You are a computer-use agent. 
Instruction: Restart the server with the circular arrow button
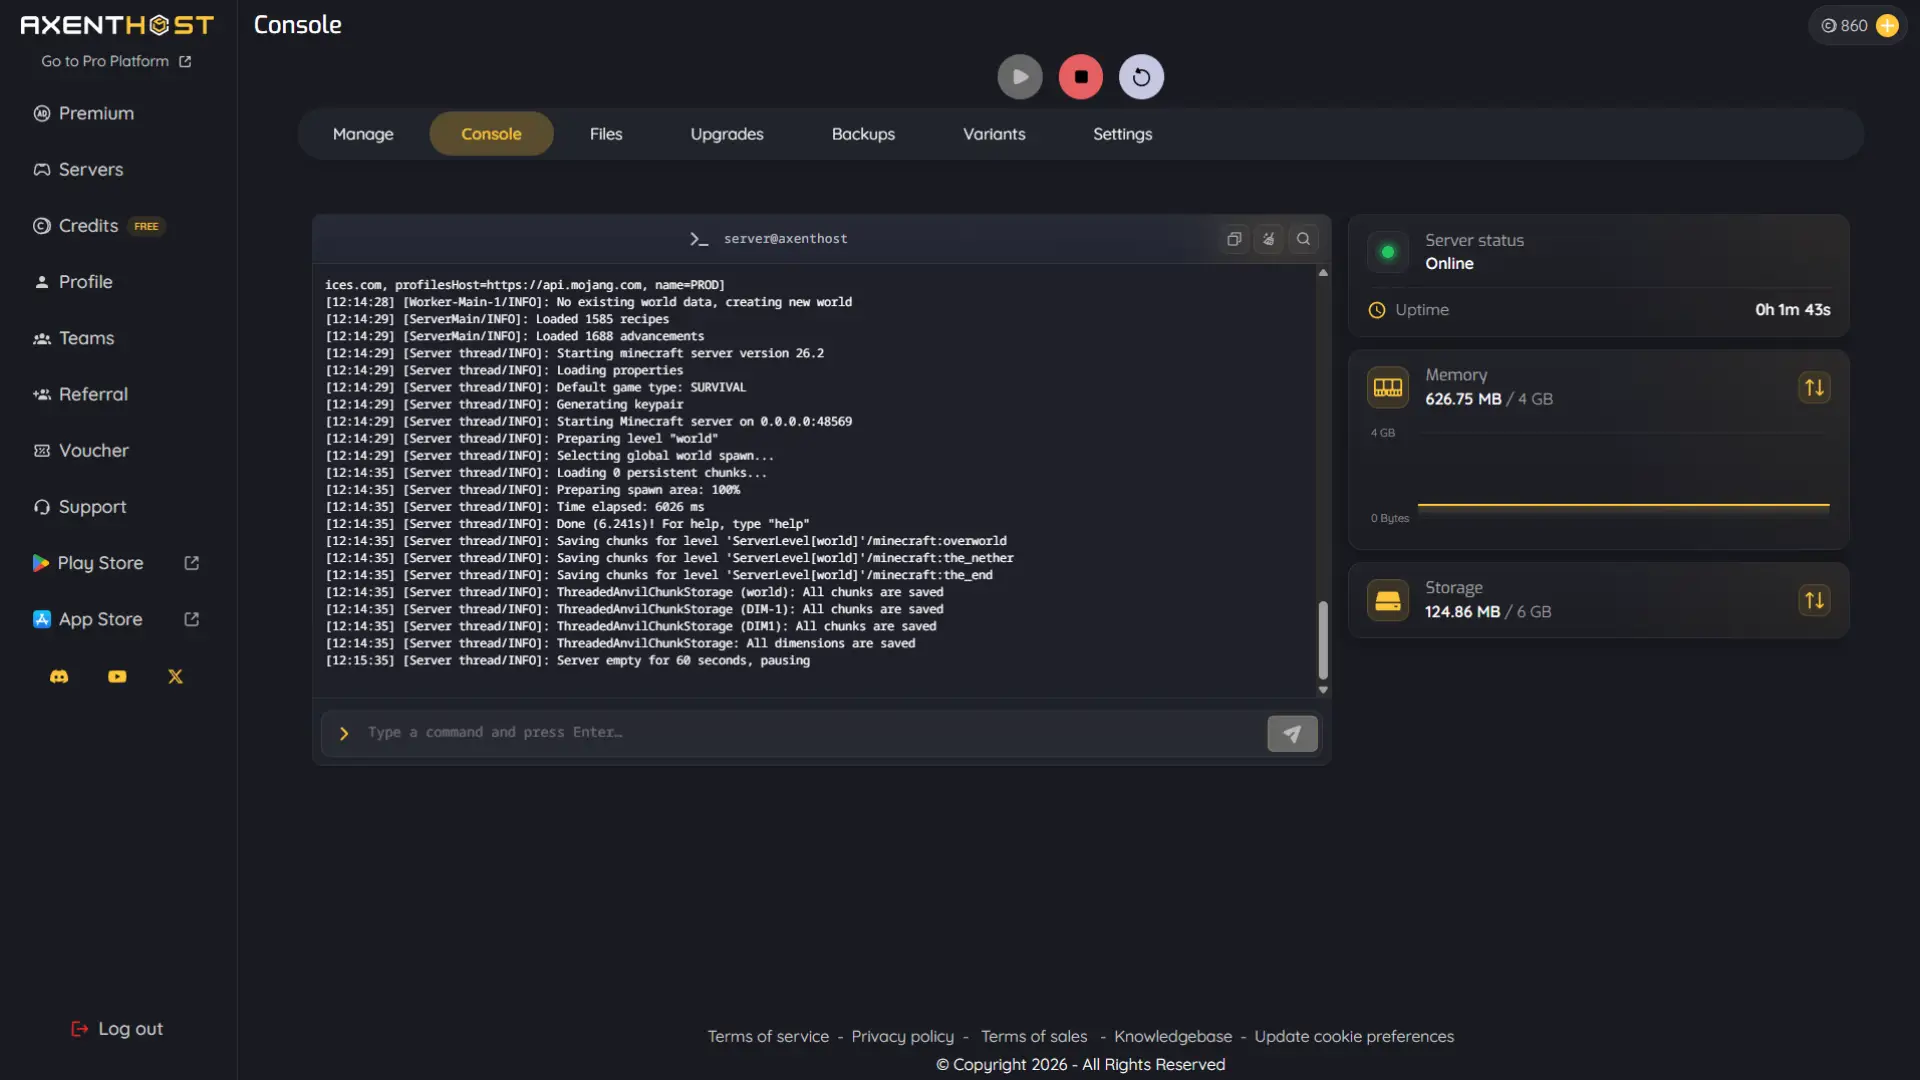(1141, 77)
